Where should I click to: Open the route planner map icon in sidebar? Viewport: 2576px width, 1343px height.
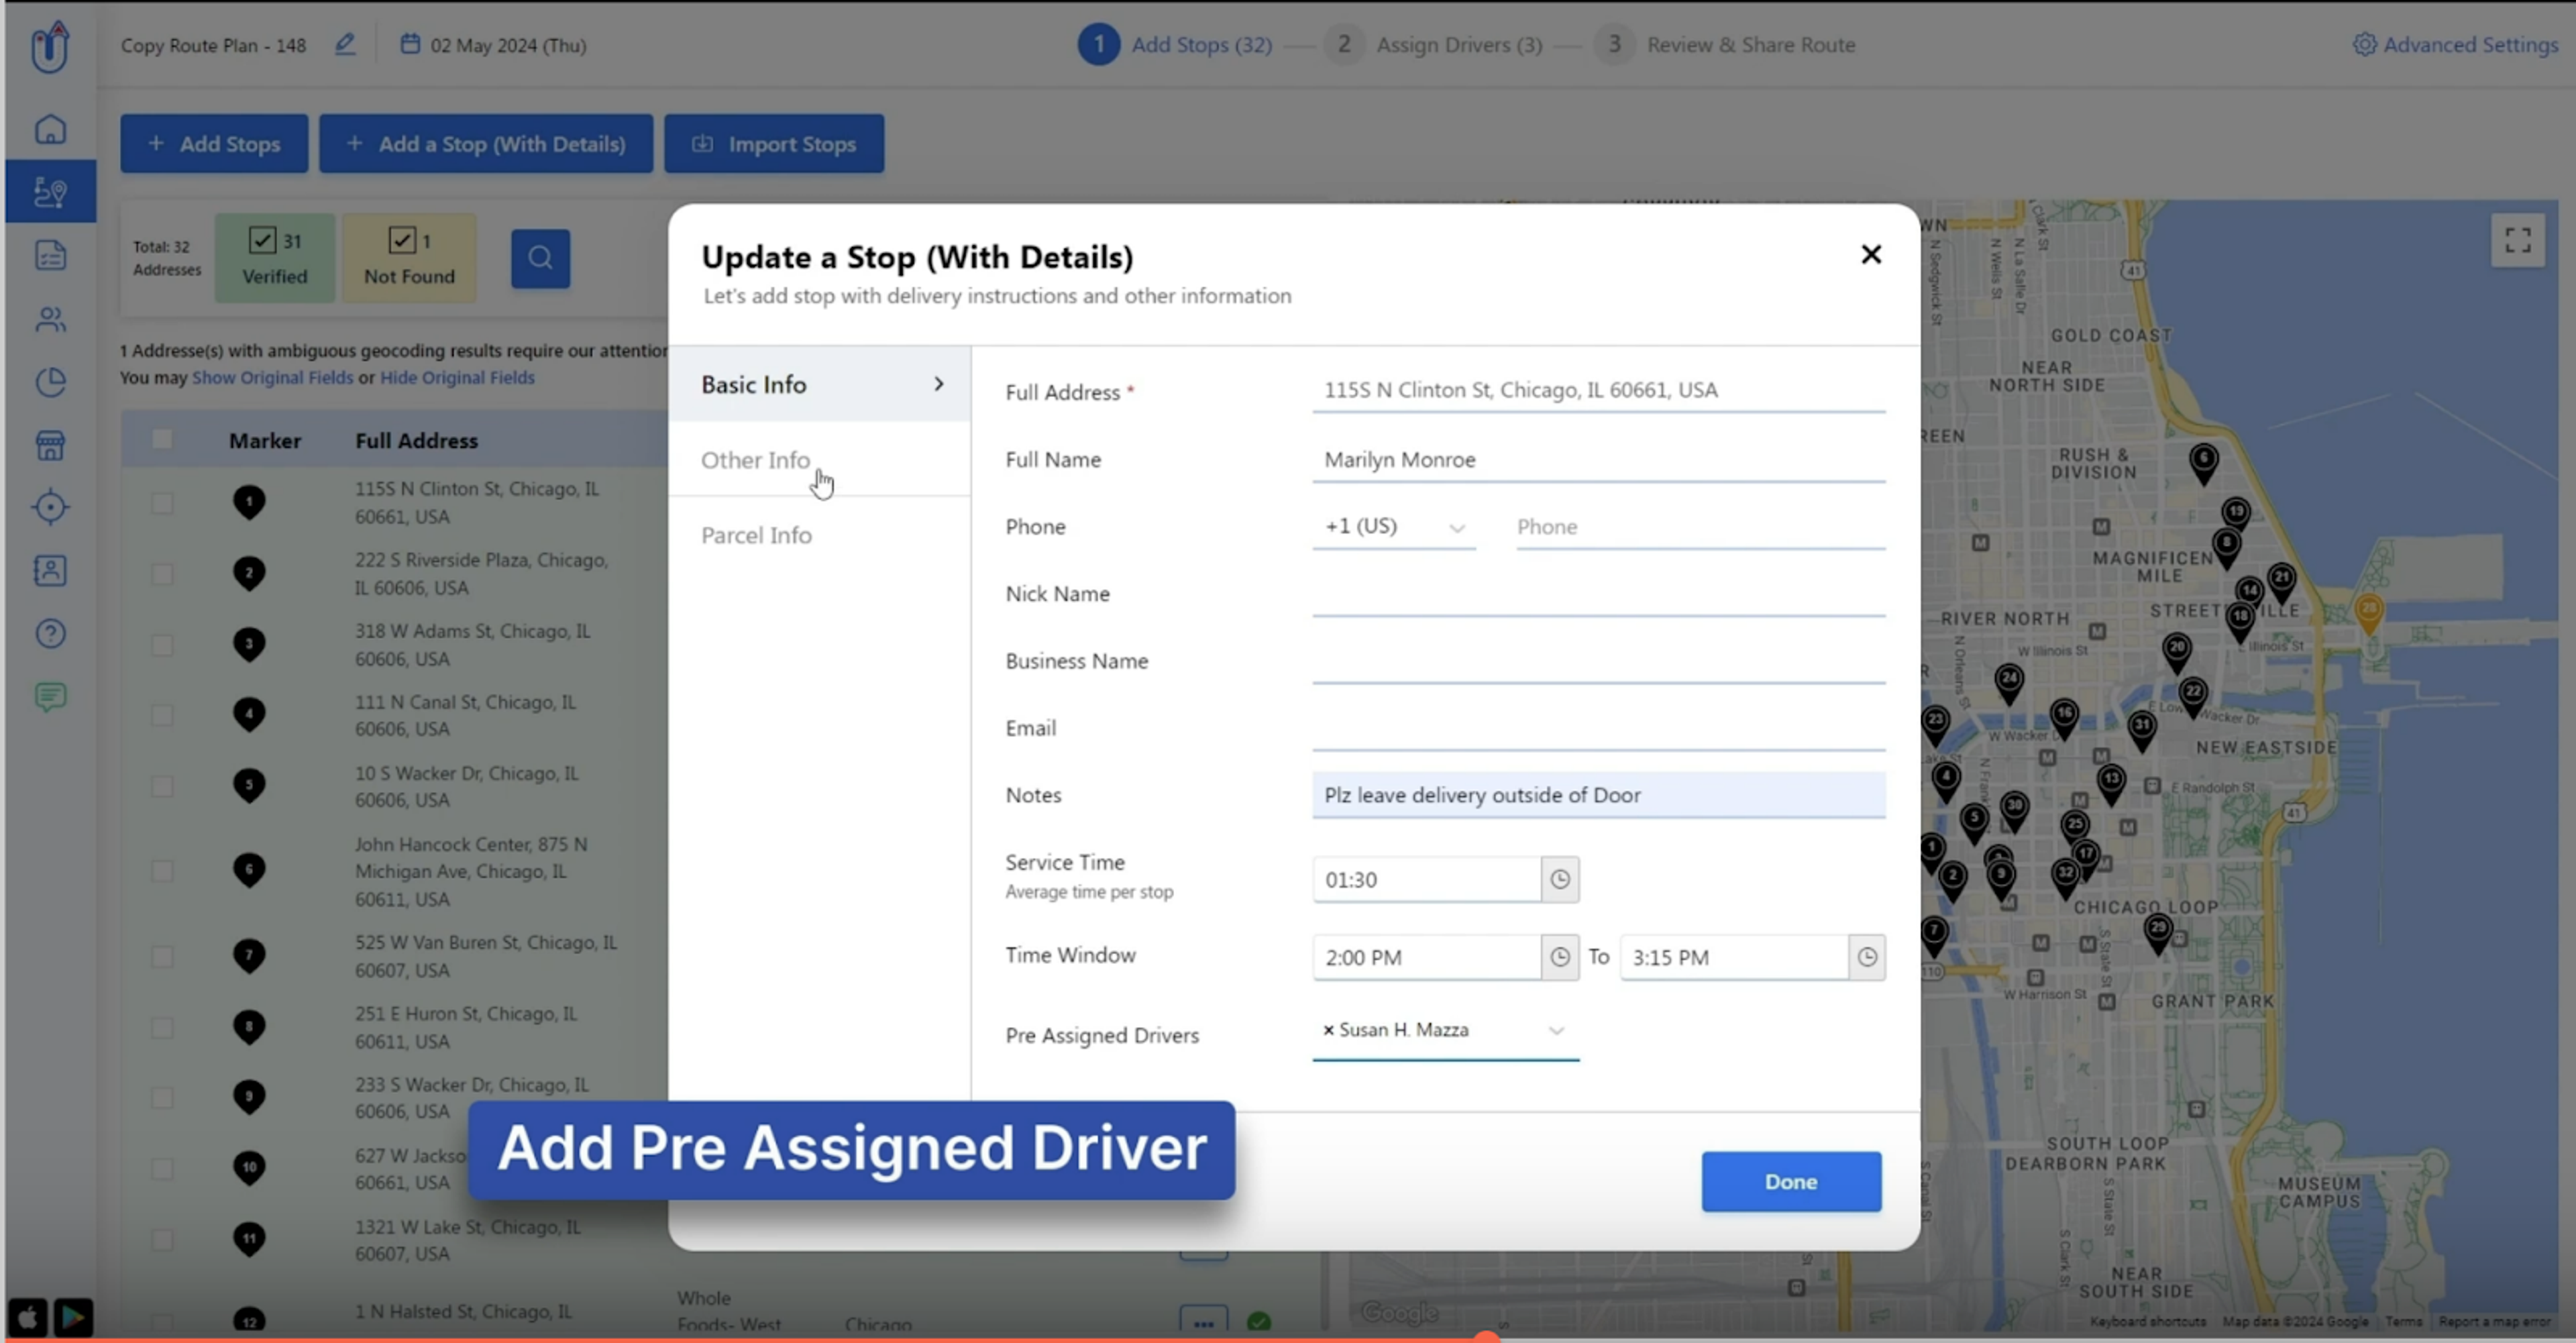(51, 191)
